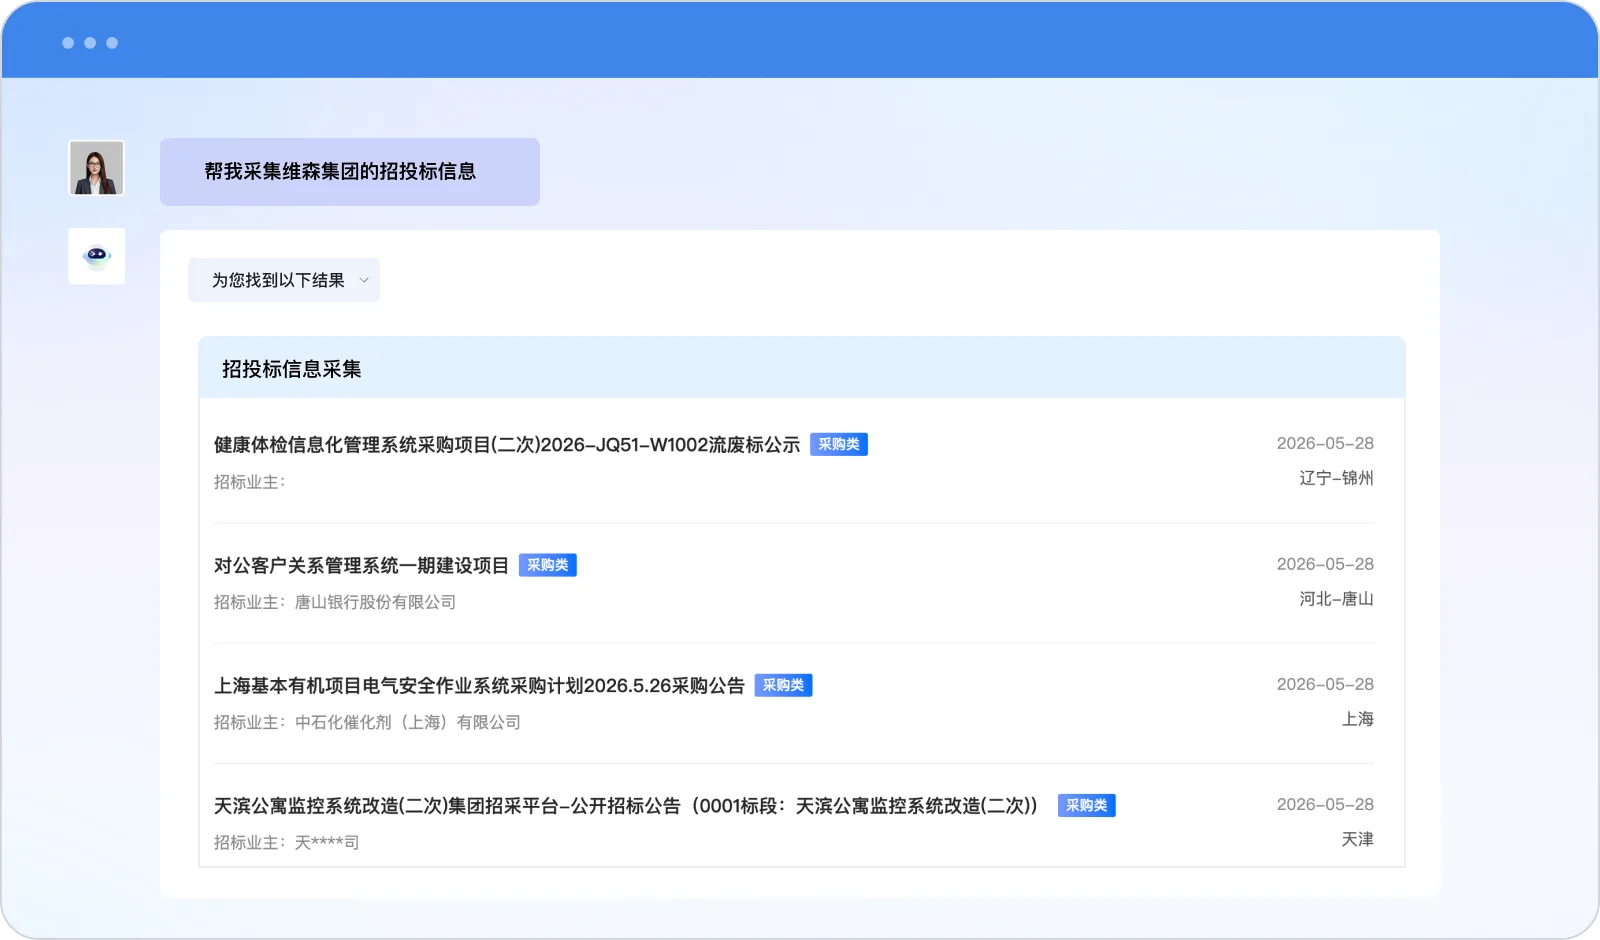1600x940 pixels.
Task: Click location 上海 in third row
Action: (x=1357, y=719)
